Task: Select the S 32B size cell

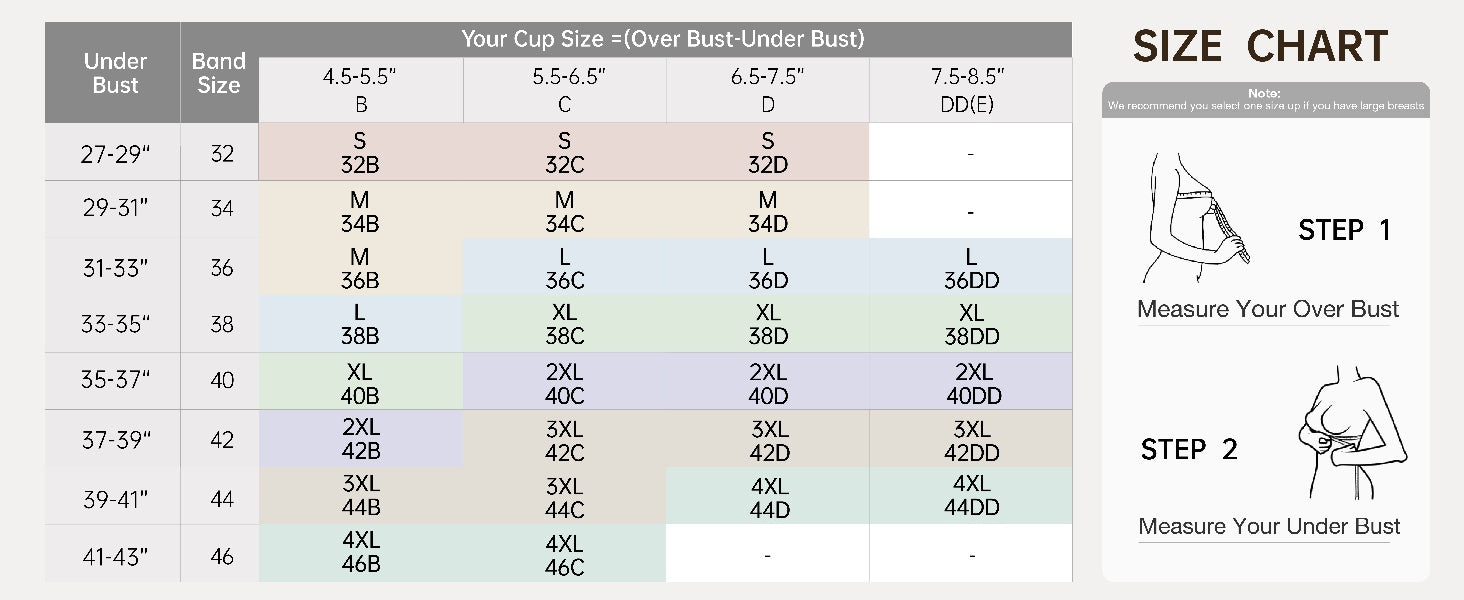Action: pos(361,152)
